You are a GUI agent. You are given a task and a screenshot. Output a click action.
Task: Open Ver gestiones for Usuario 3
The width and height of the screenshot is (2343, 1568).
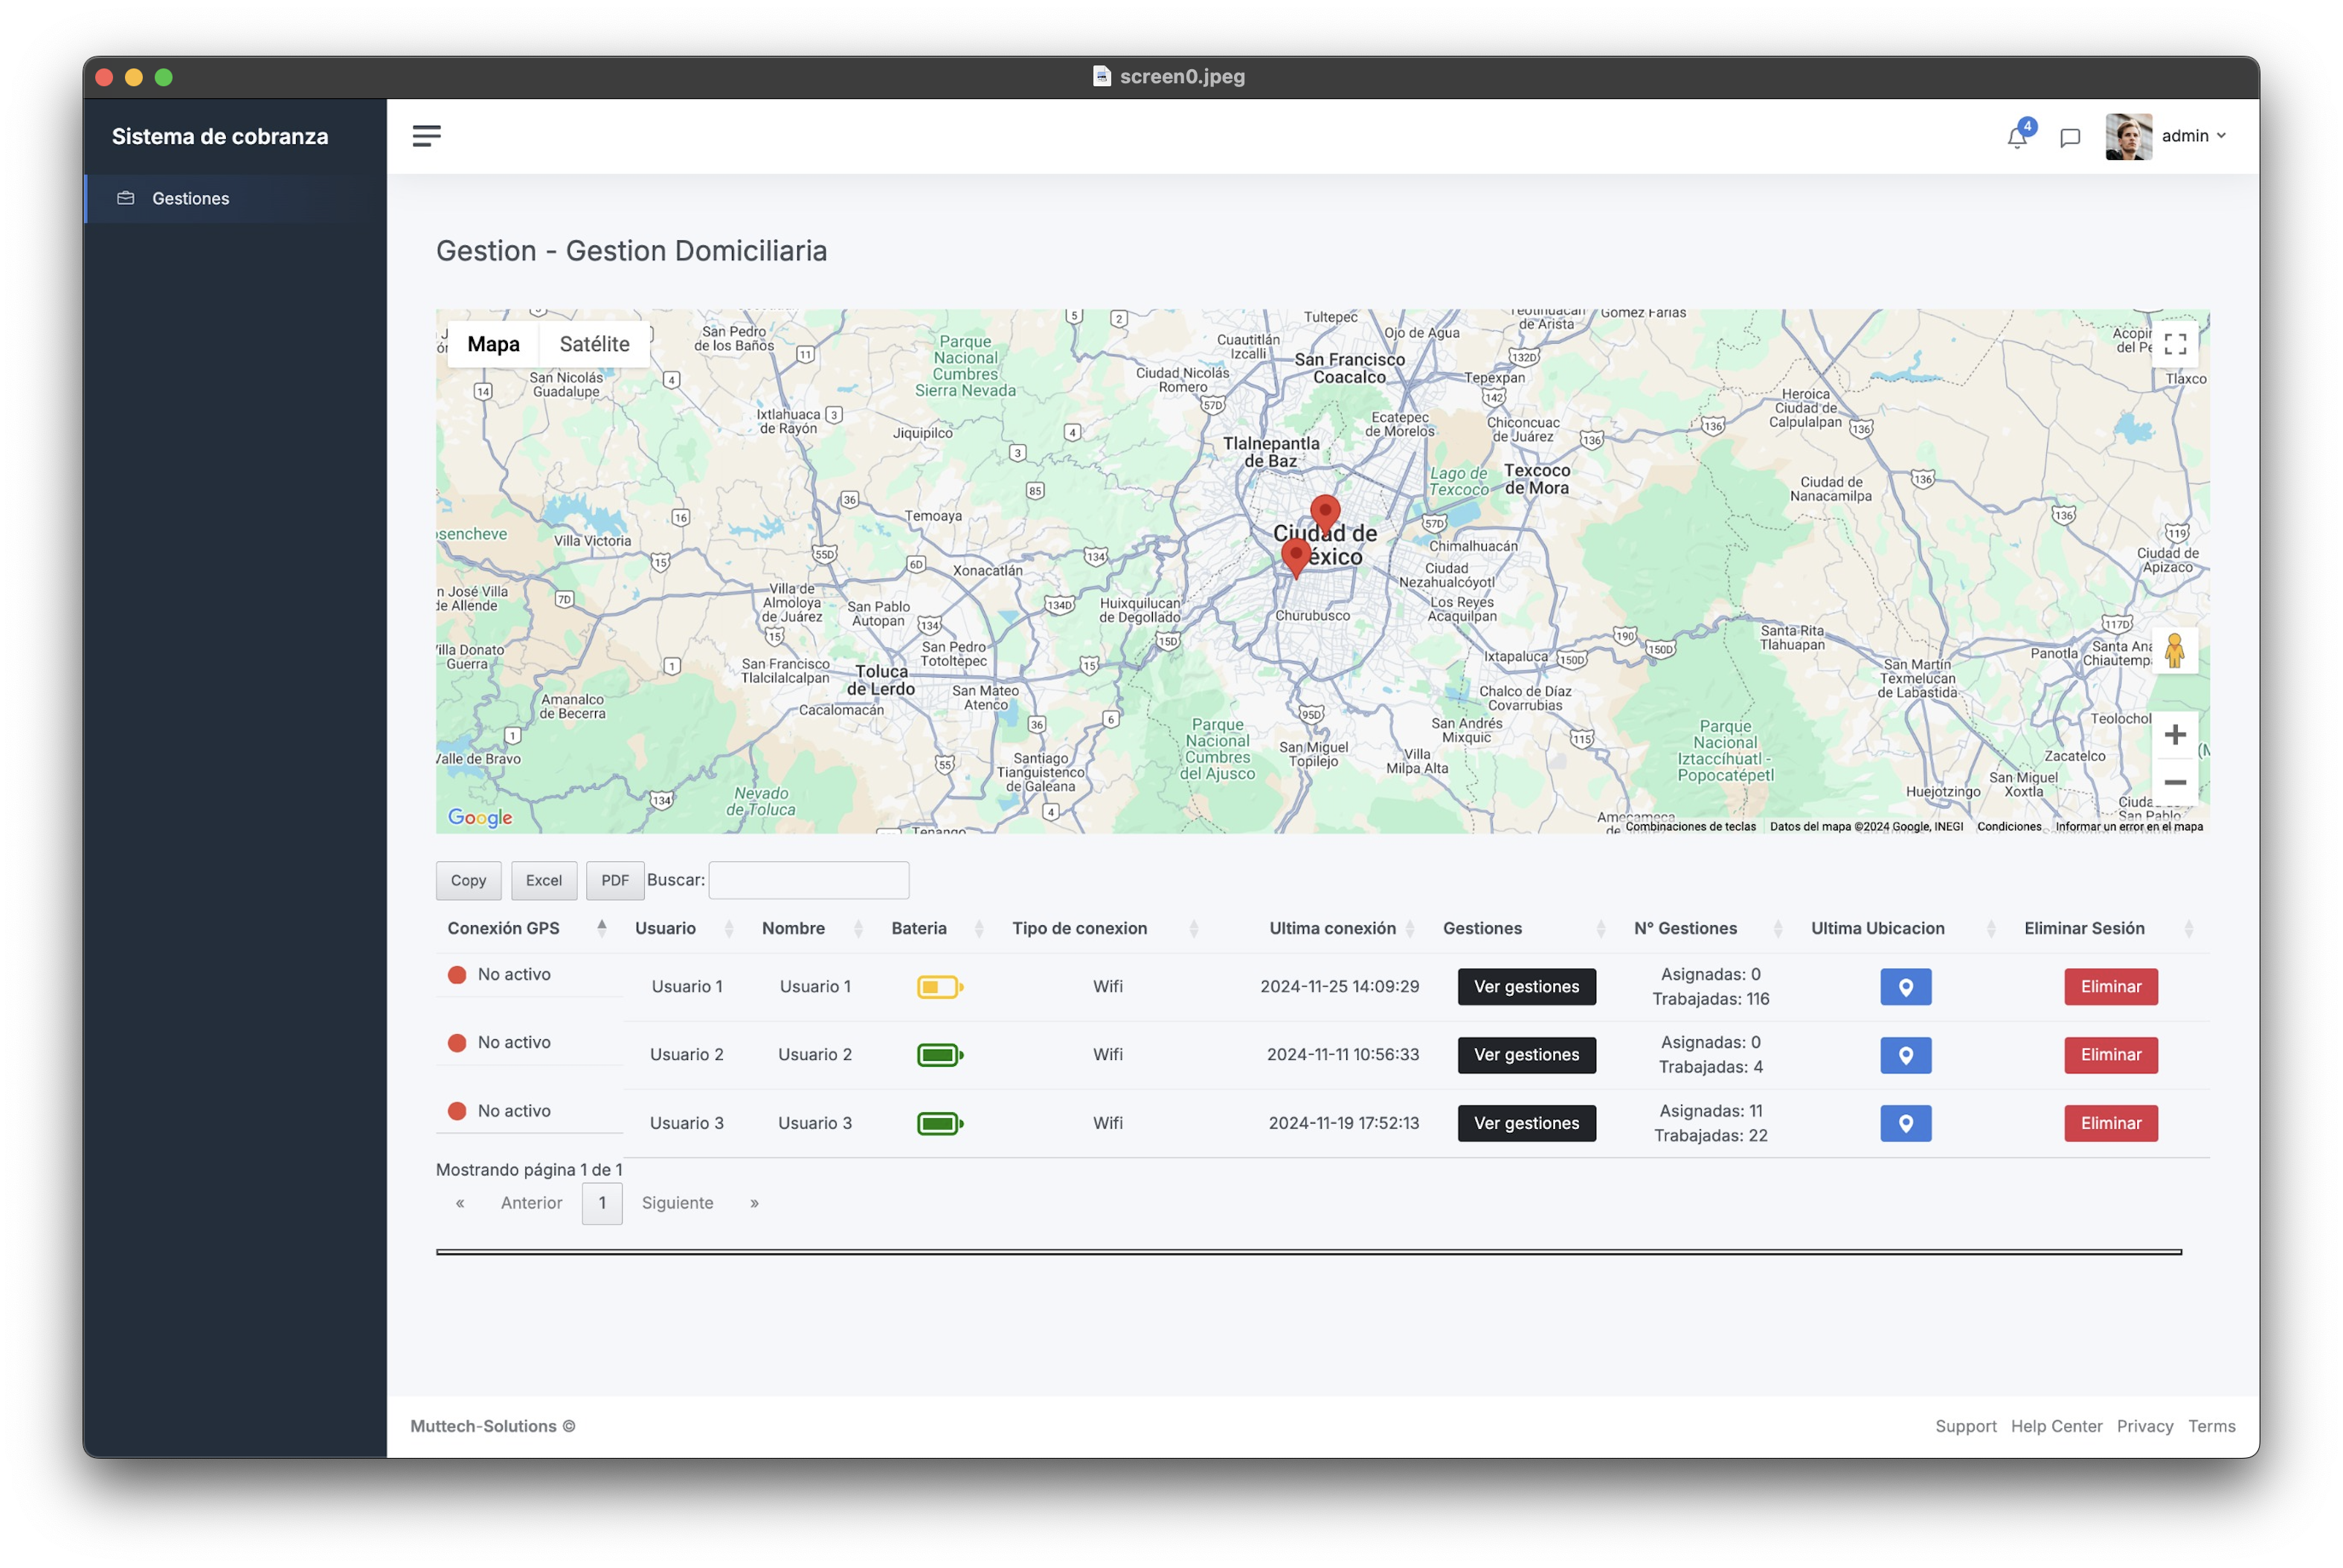point(1526,1123)
